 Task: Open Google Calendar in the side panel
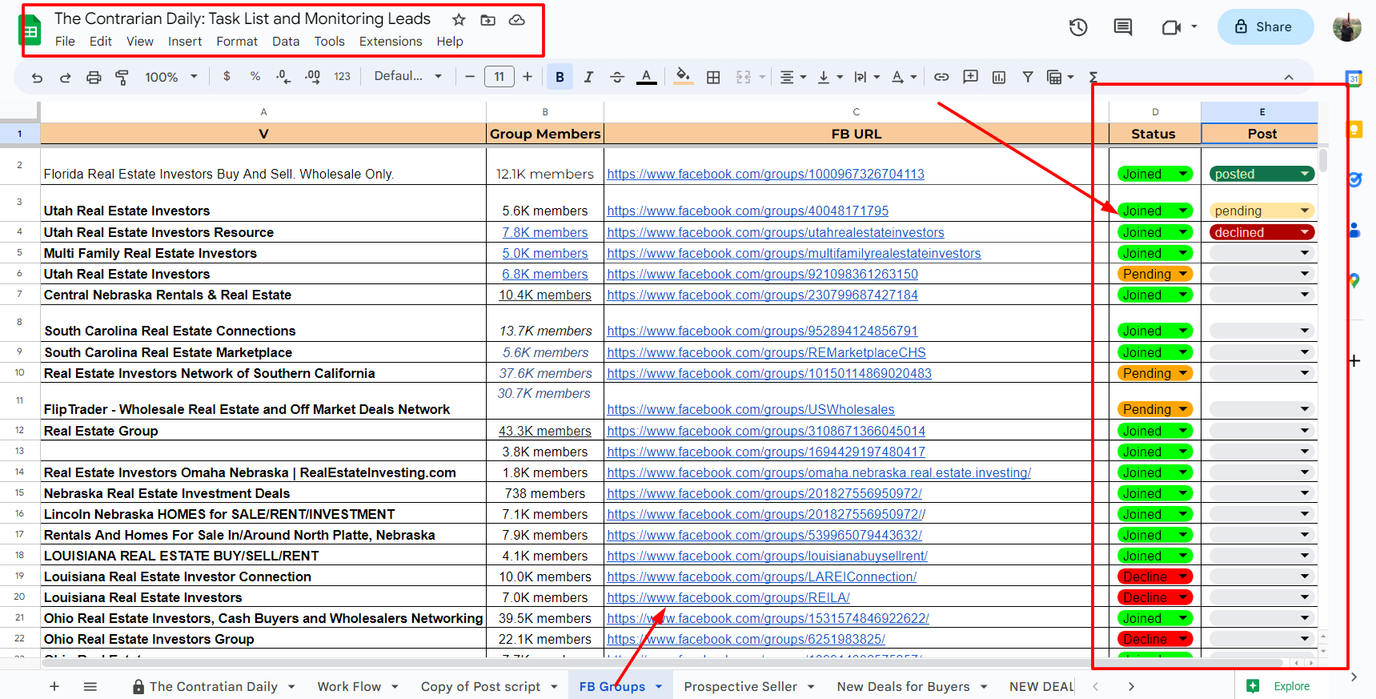click(x=1354, y=78)
